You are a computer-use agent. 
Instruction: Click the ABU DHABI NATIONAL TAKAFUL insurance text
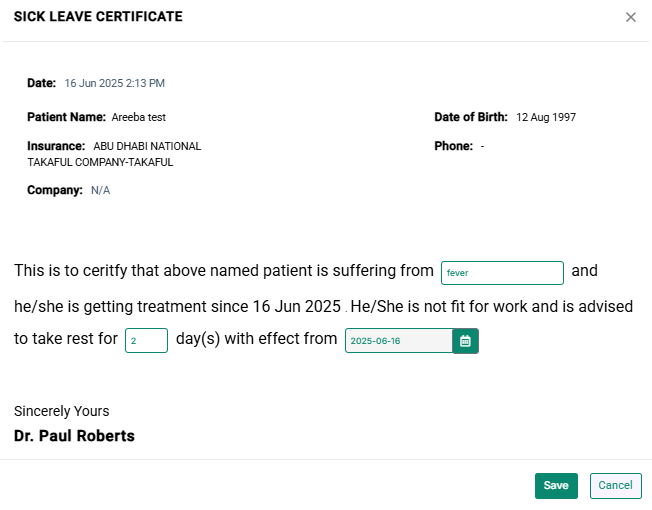pos(114,154)
